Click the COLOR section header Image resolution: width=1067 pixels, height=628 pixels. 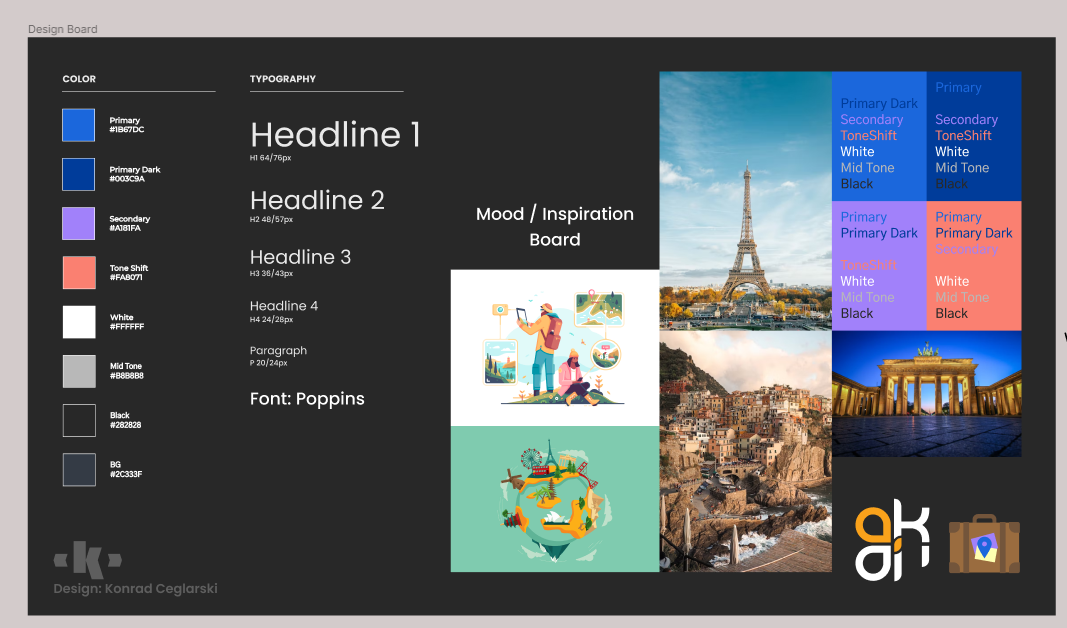tap(79, 78)
